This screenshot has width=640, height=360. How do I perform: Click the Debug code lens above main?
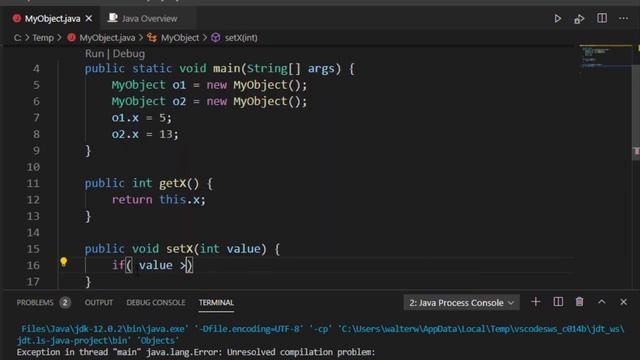[129, 53]
